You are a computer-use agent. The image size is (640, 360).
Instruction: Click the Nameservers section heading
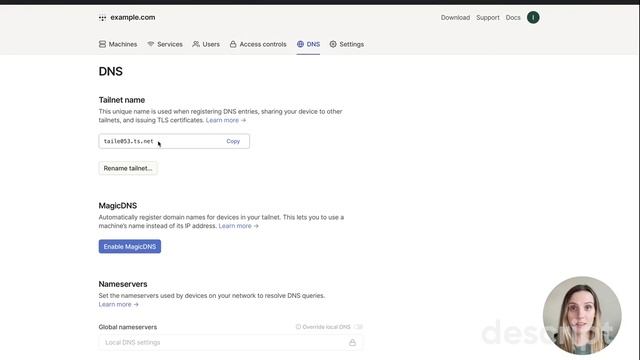[x=123, y=284]
